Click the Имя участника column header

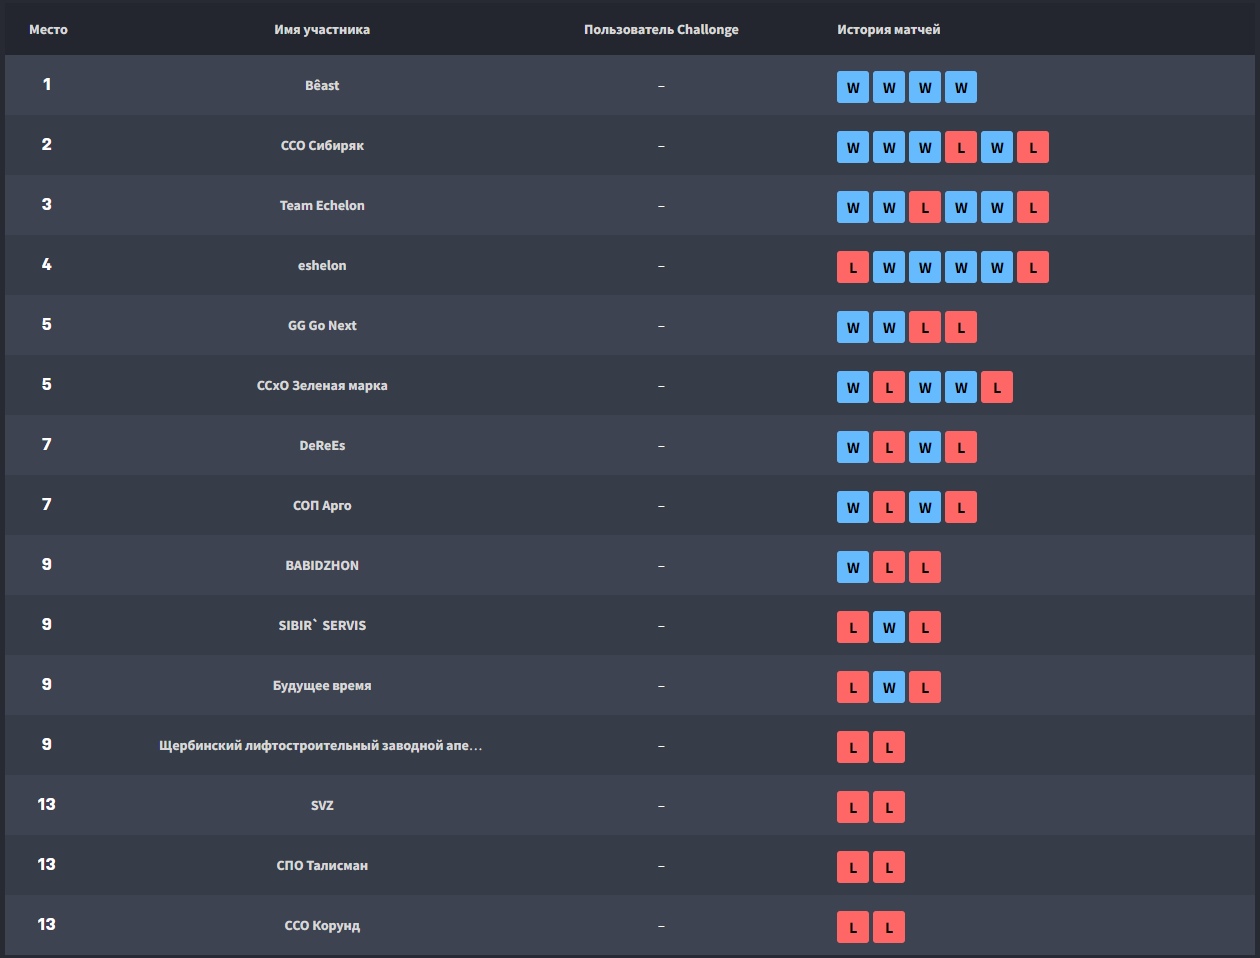click(x=322, y=29)
